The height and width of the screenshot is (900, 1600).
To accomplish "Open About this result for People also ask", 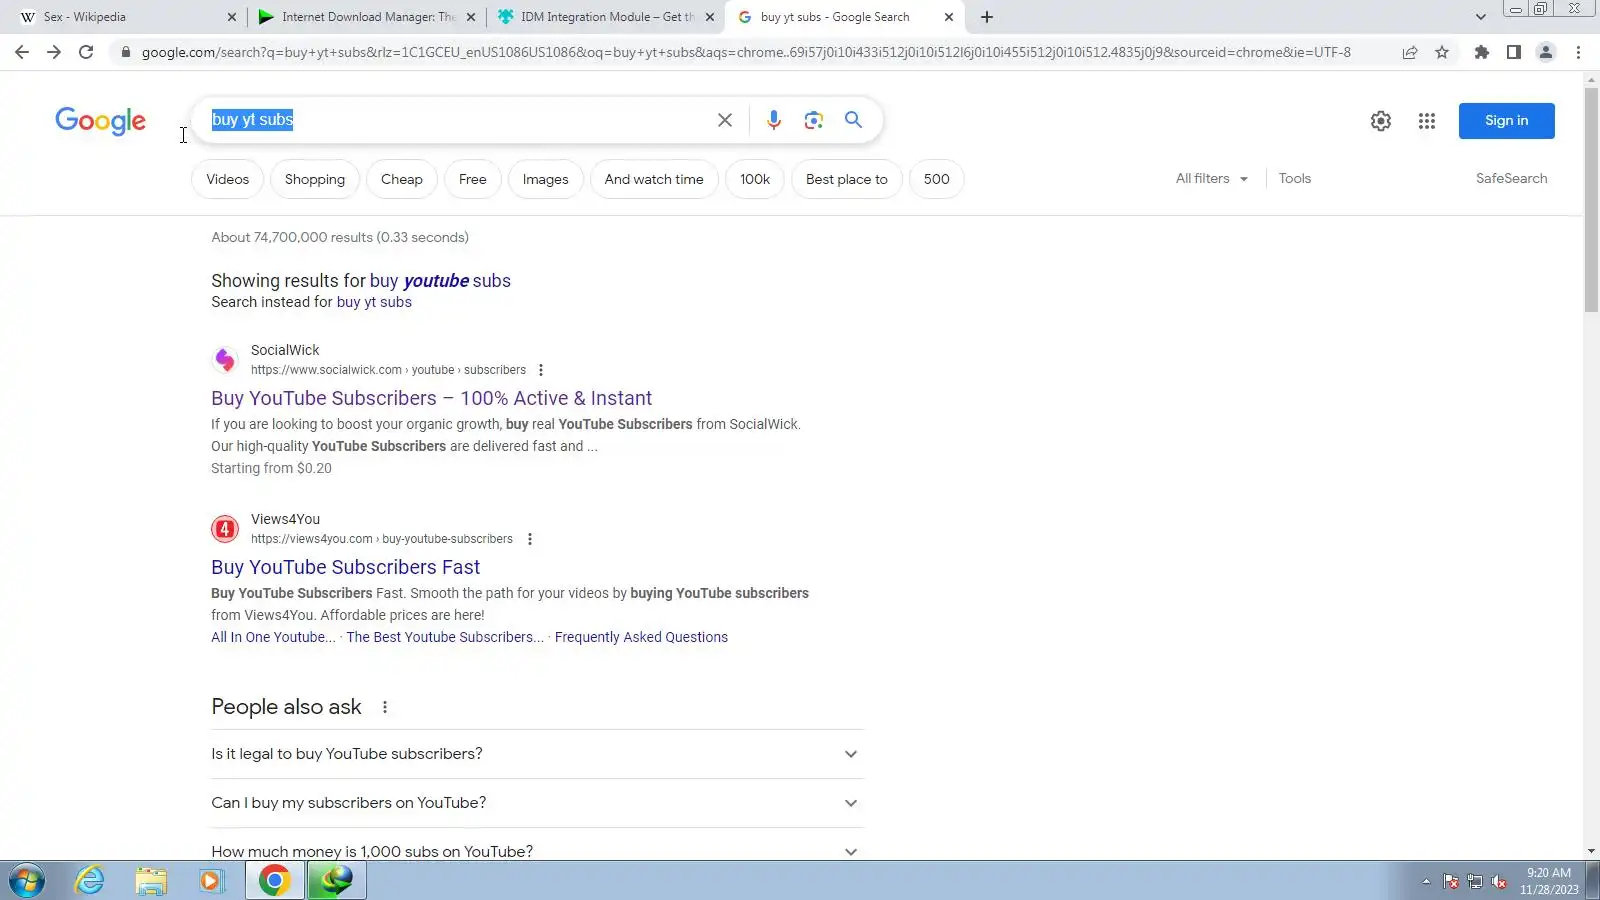I will point(385,707).
